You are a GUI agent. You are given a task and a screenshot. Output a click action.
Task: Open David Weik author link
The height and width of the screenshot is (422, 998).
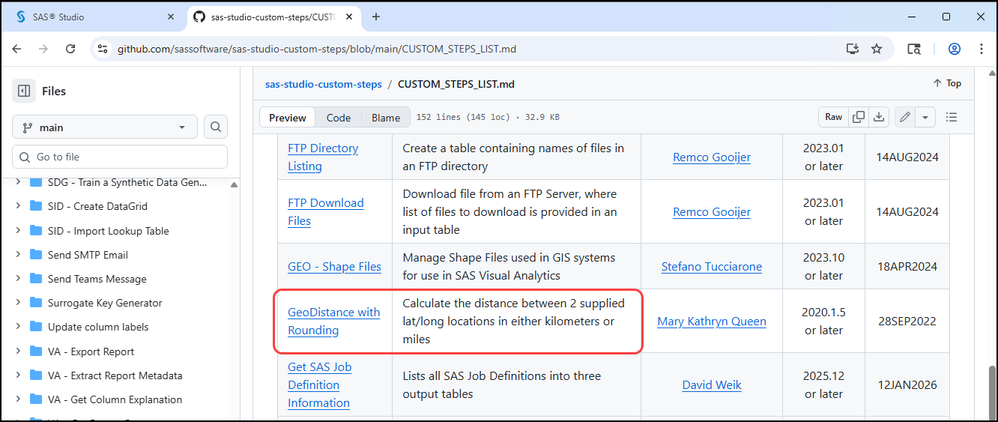[x=712, y=385]
